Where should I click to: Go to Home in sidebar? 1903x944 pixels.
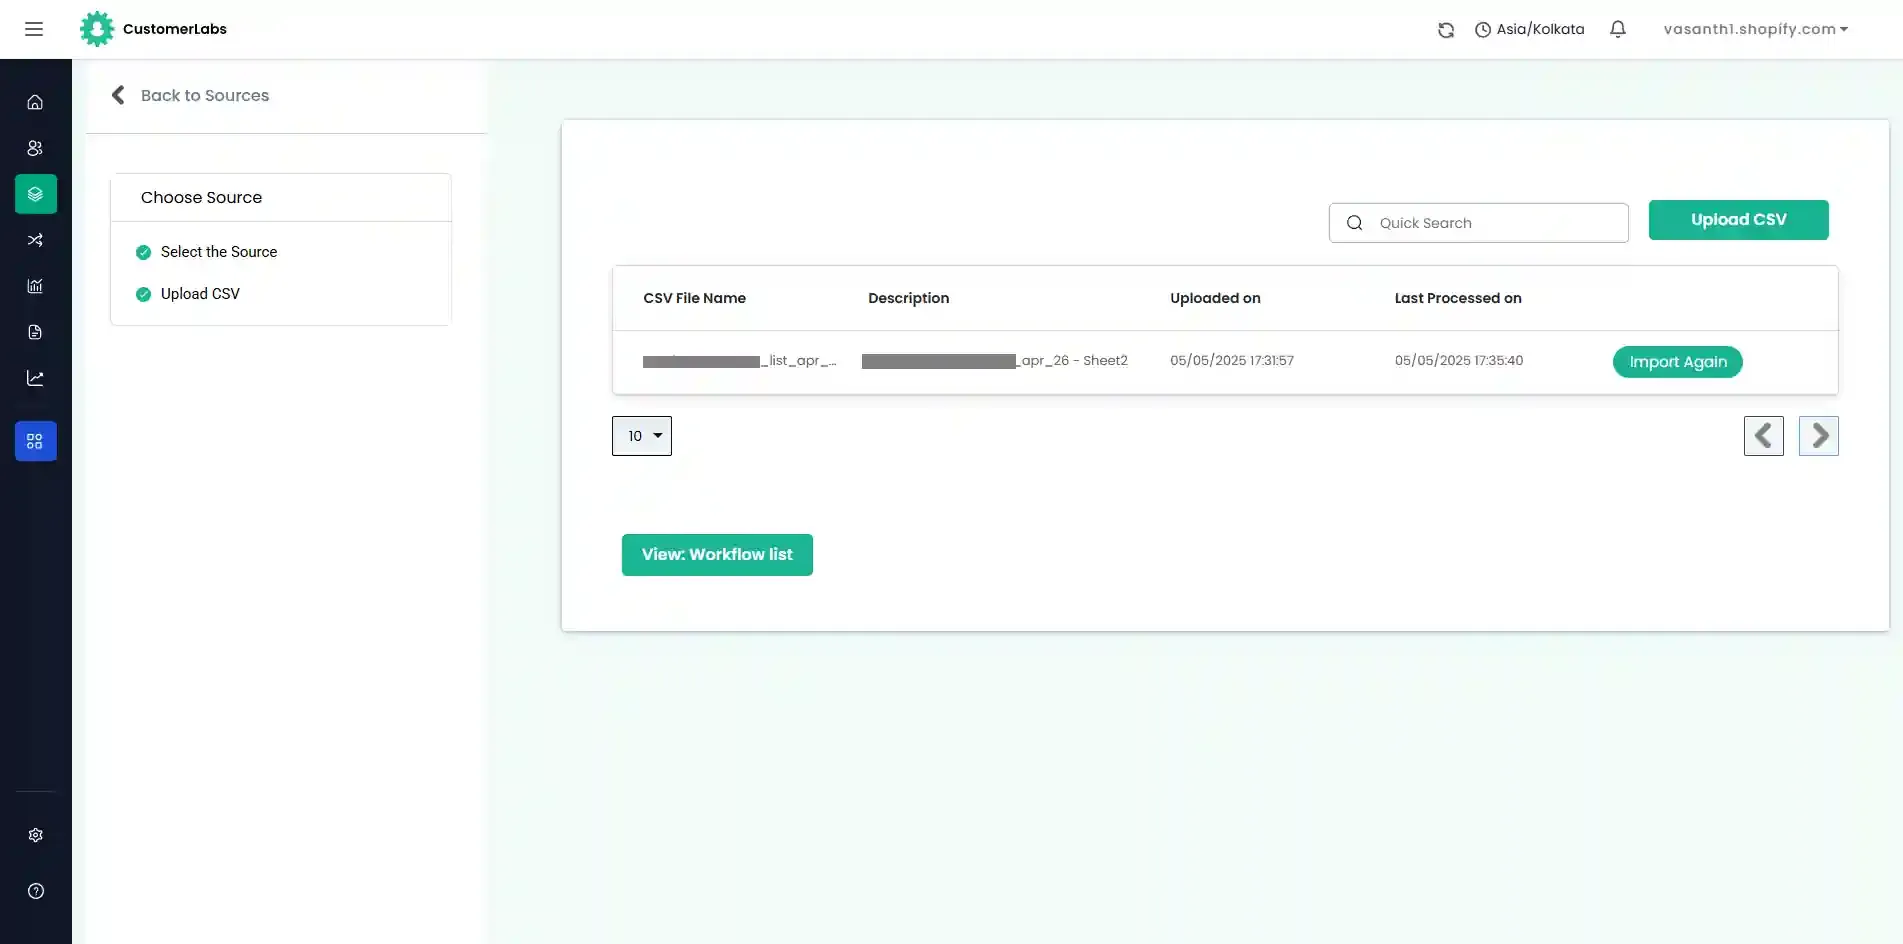tap(35, 102)
